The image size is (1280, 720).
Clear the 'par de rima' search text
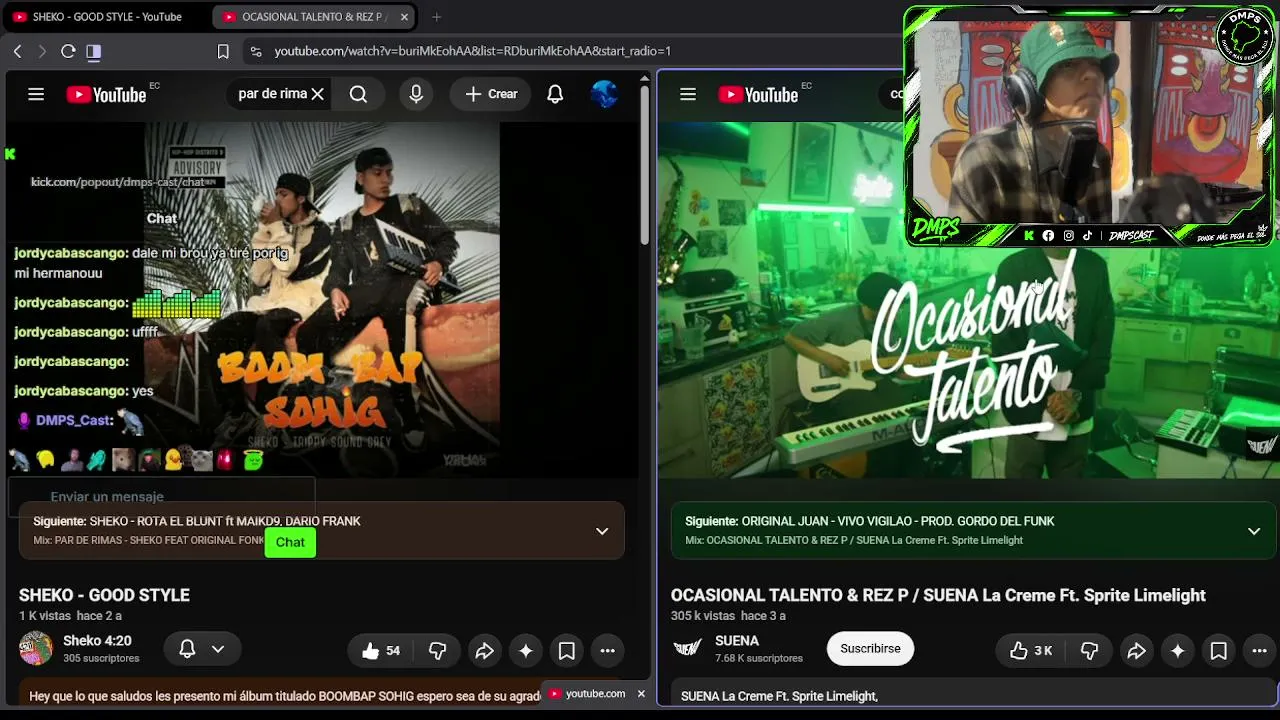tap(317, 94)
